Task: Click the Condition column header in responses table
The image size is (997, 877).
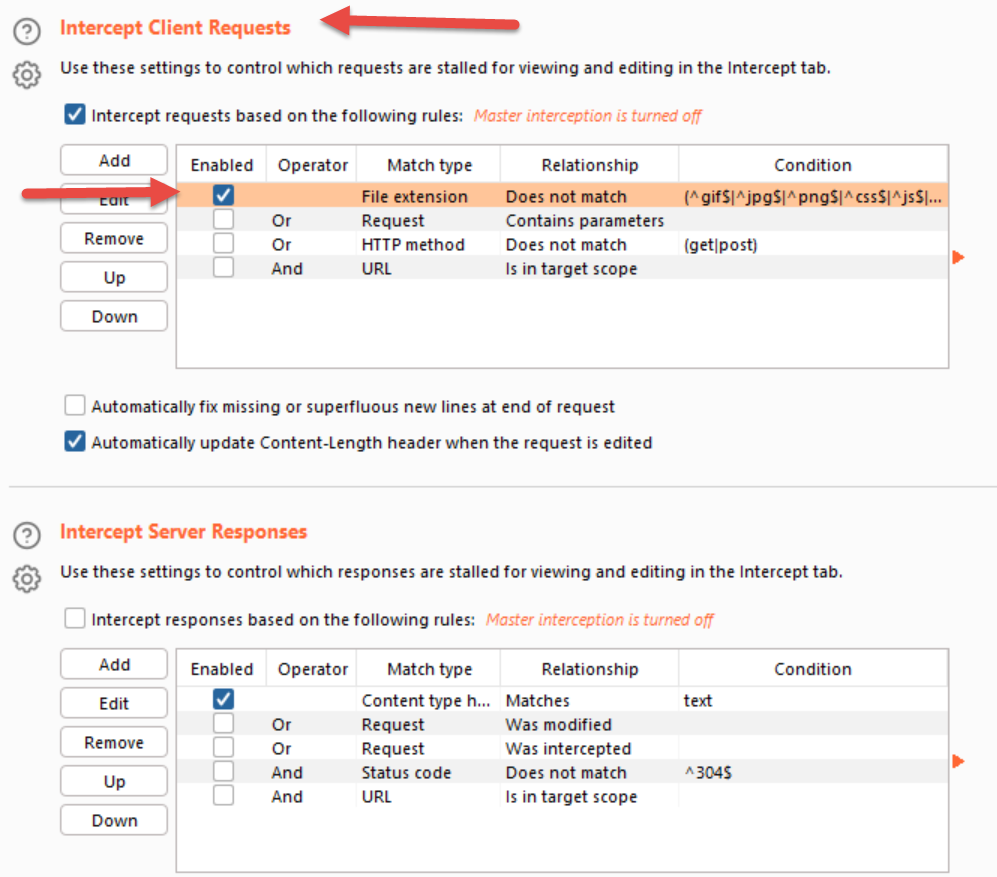Action: [812, 669]
